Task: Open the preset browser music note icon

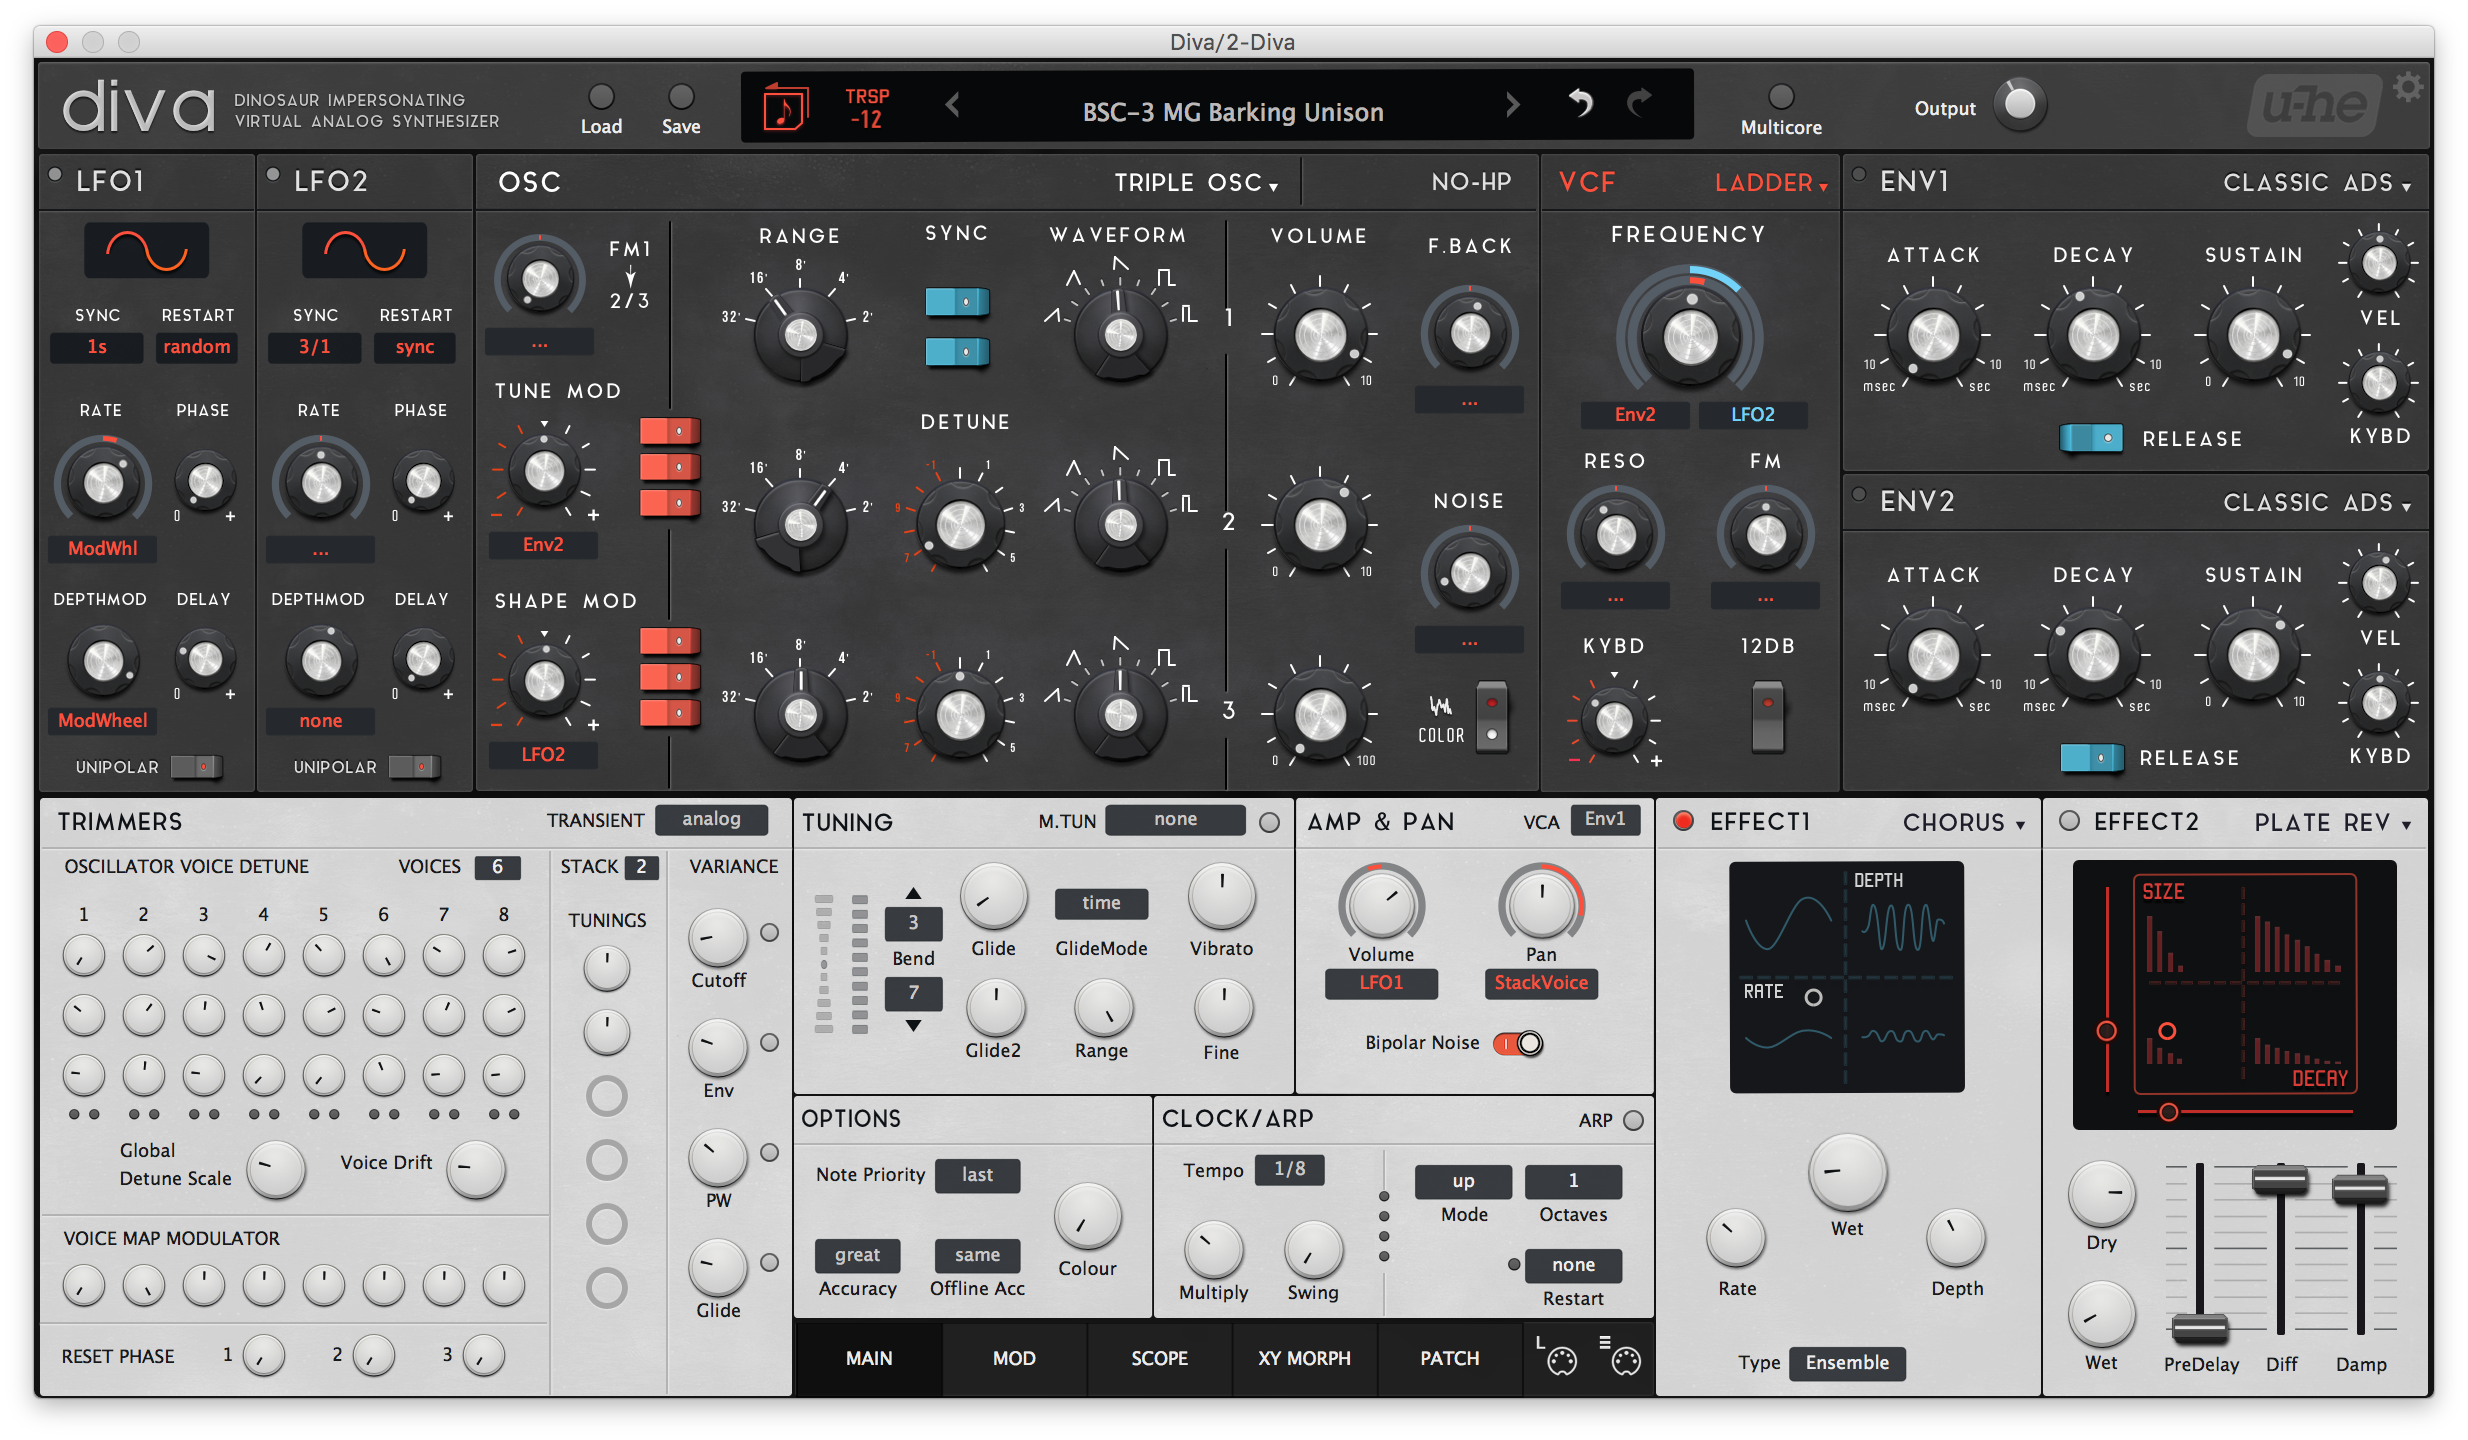Action: tap(785, 107)
